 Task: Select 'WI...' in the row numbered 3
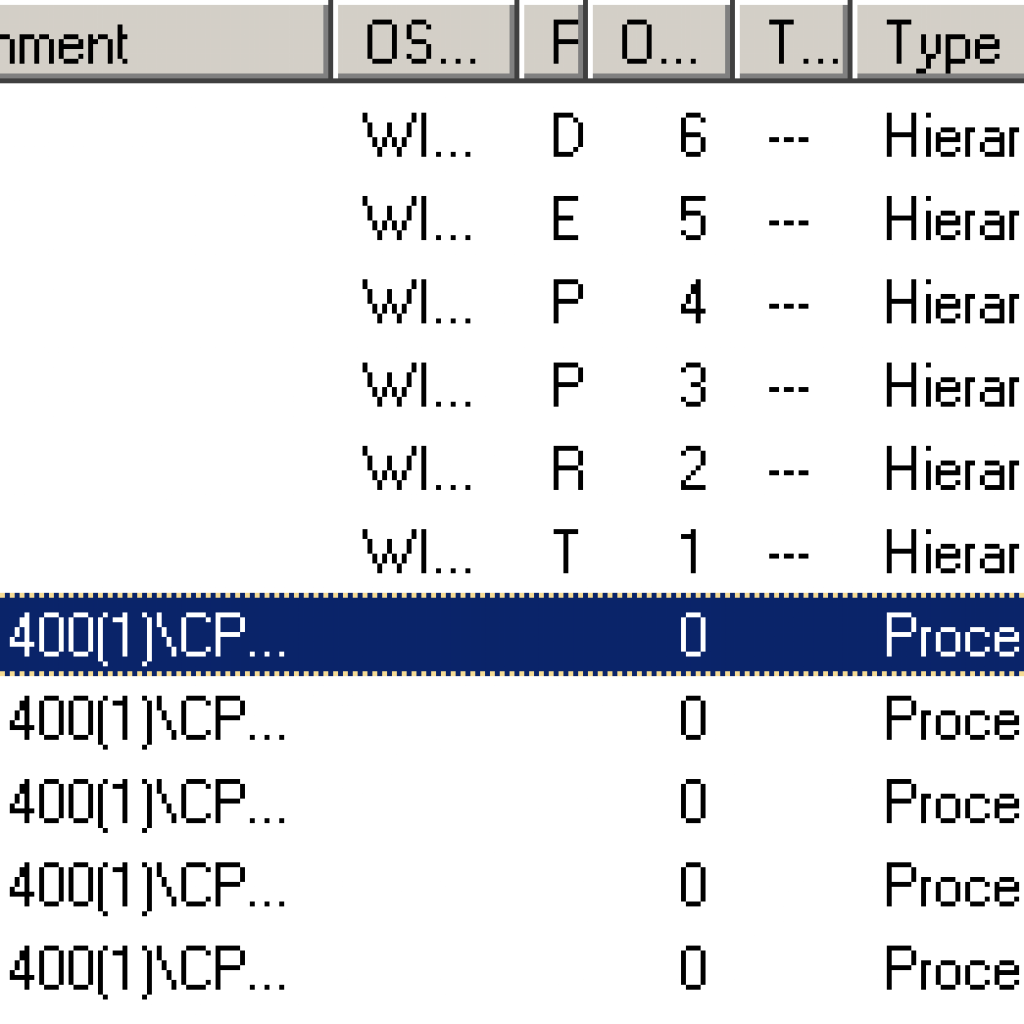417,385
